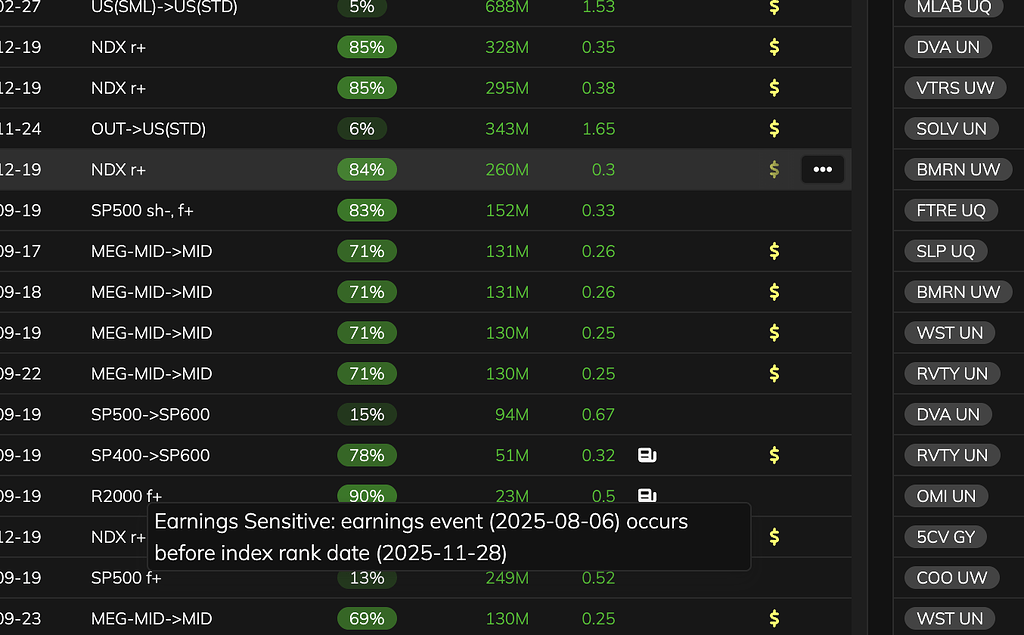1024x635 pixels.
Task: Click the news icon in the R2000 f+ row
Action: (x=647, y=495)
